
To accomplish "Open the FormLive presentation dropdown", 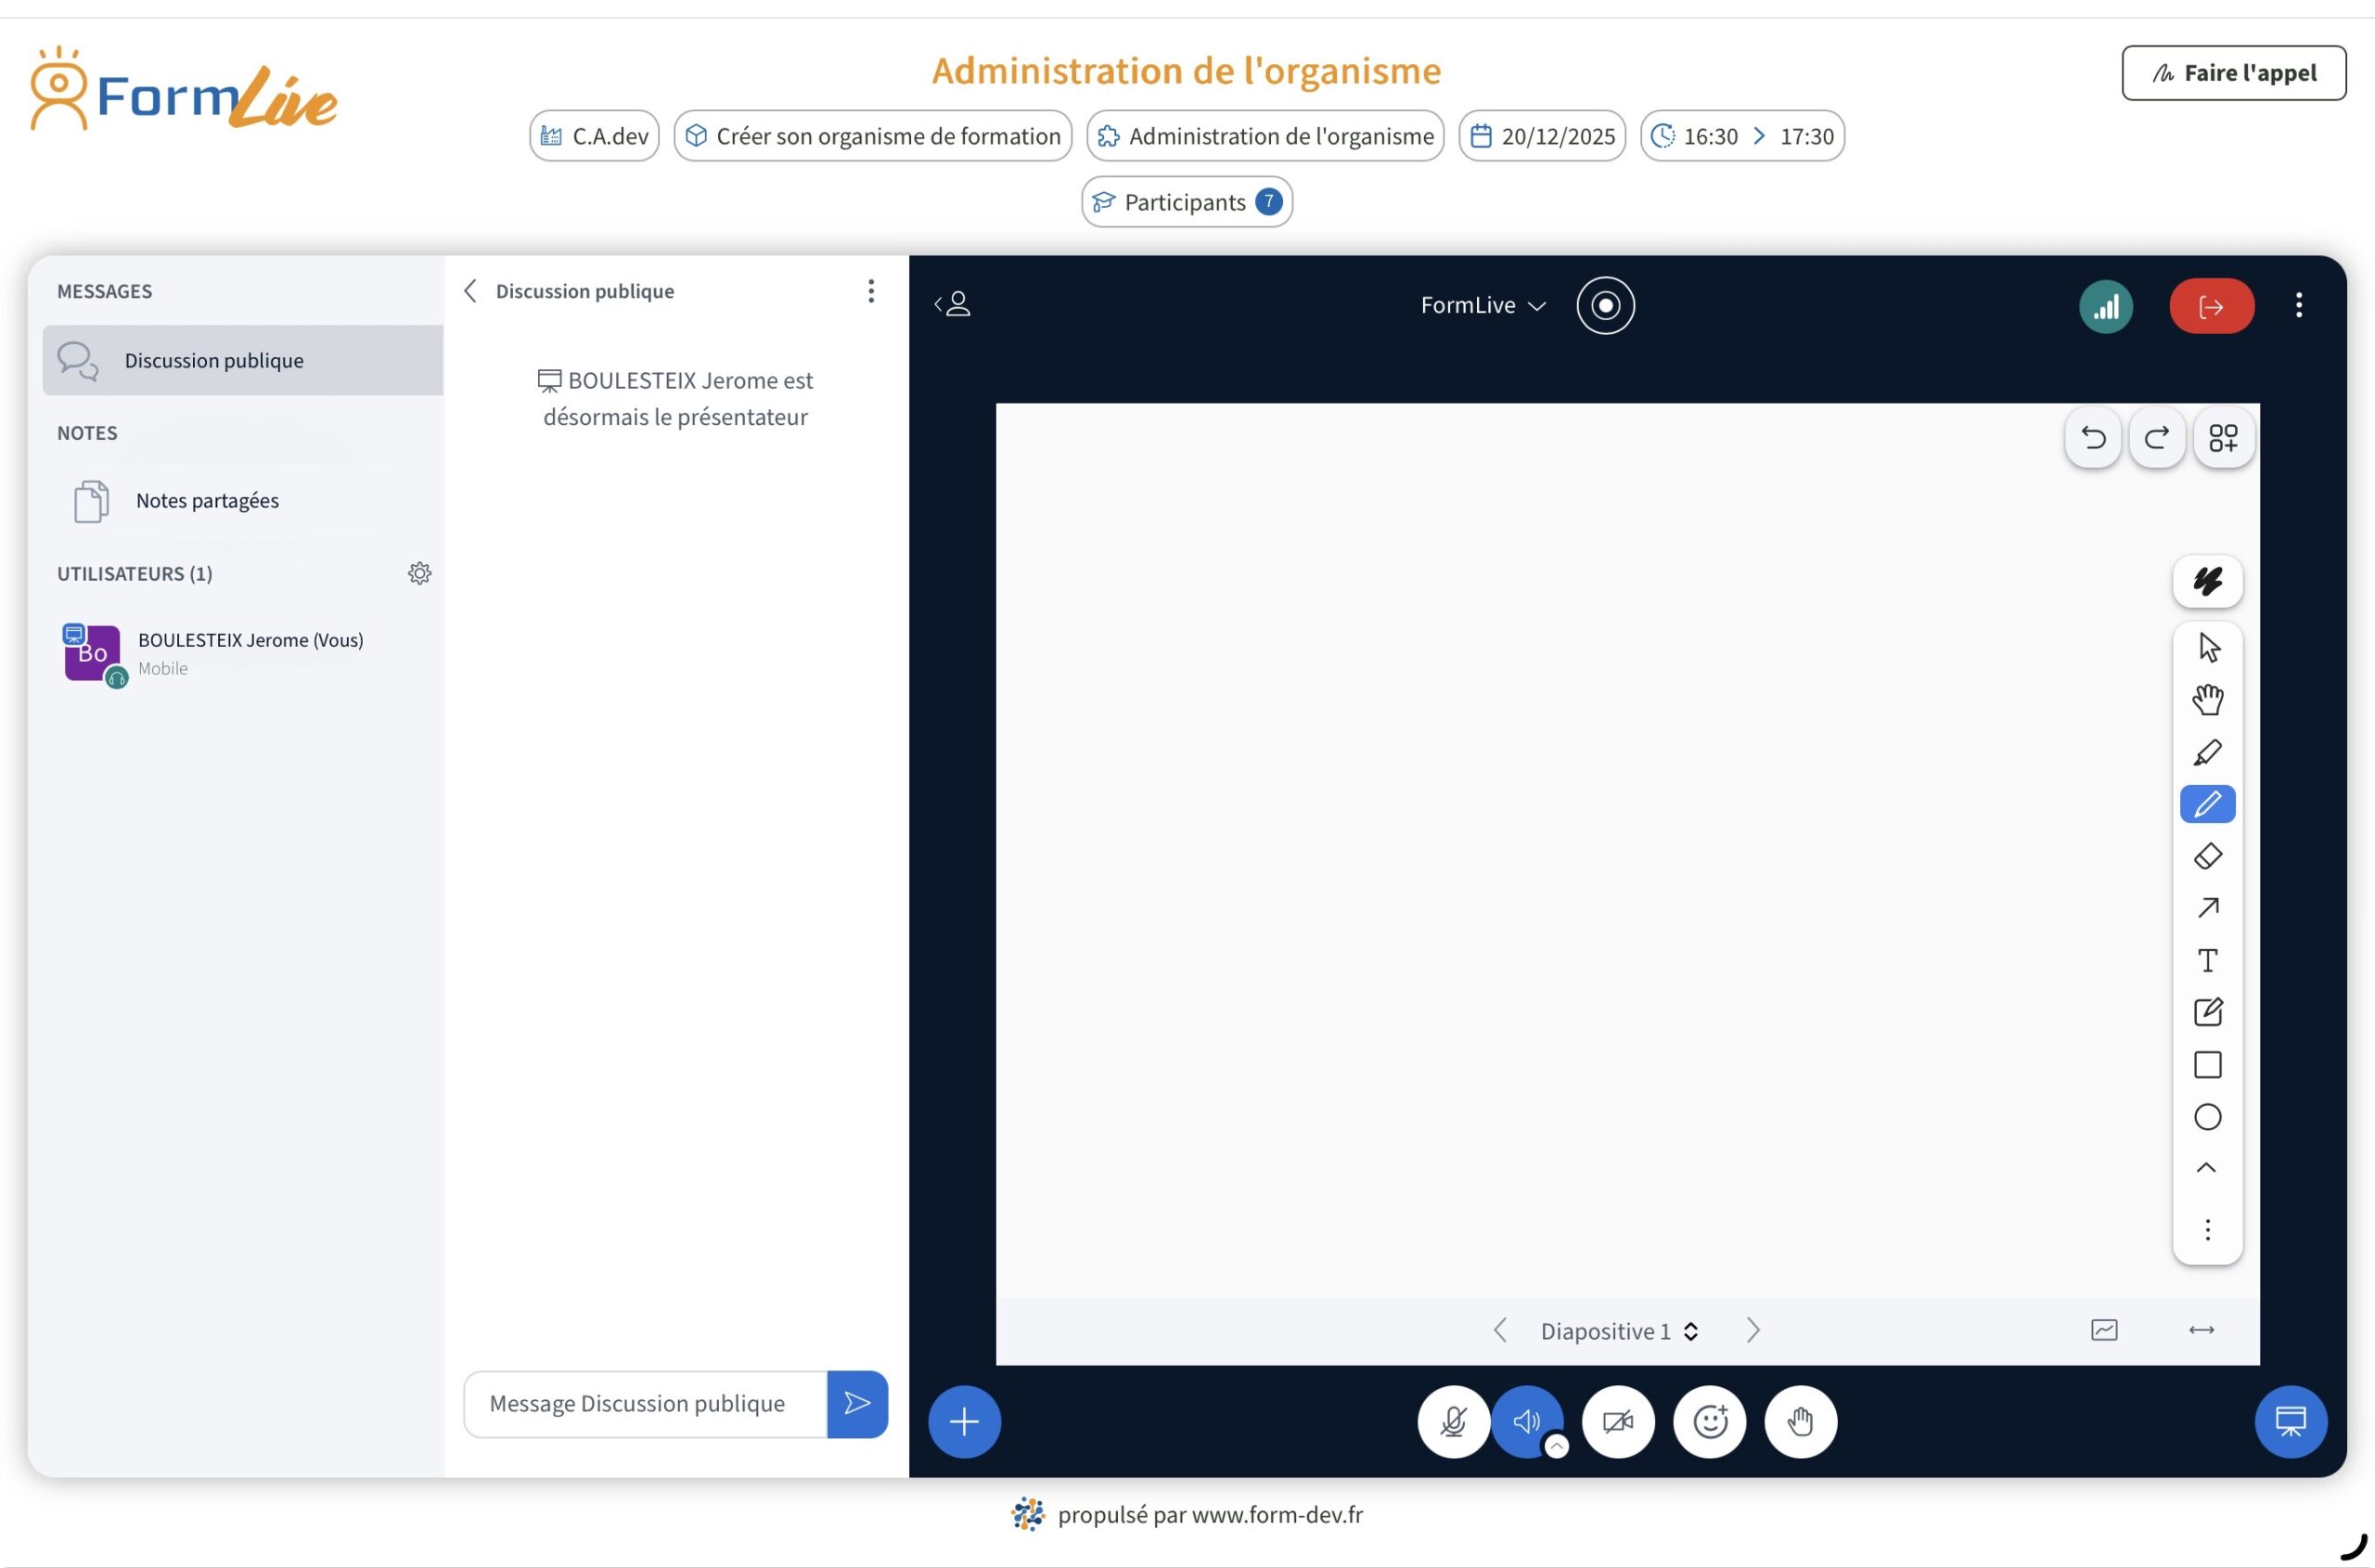I will click(1483, 305).
